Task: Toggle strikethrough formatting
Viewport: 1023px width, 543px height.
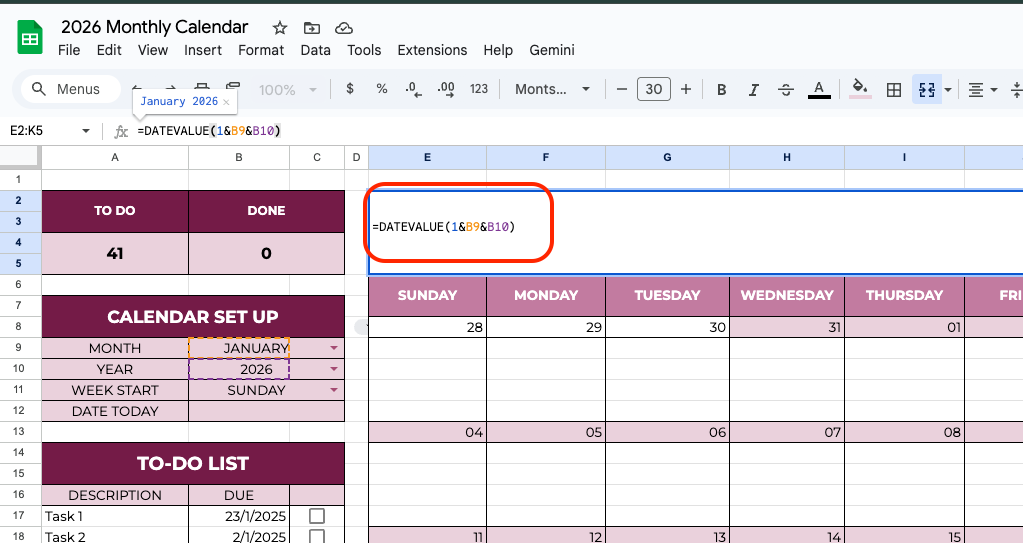Action: click(786, 89)
